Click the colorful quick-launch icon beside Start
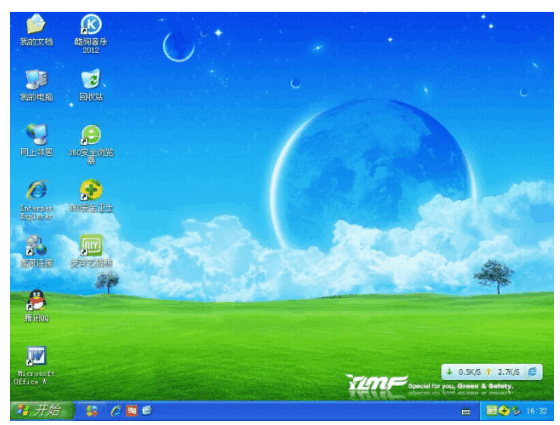Image resolution: width=560 pixels, height=425 pixels. point(92,411)
